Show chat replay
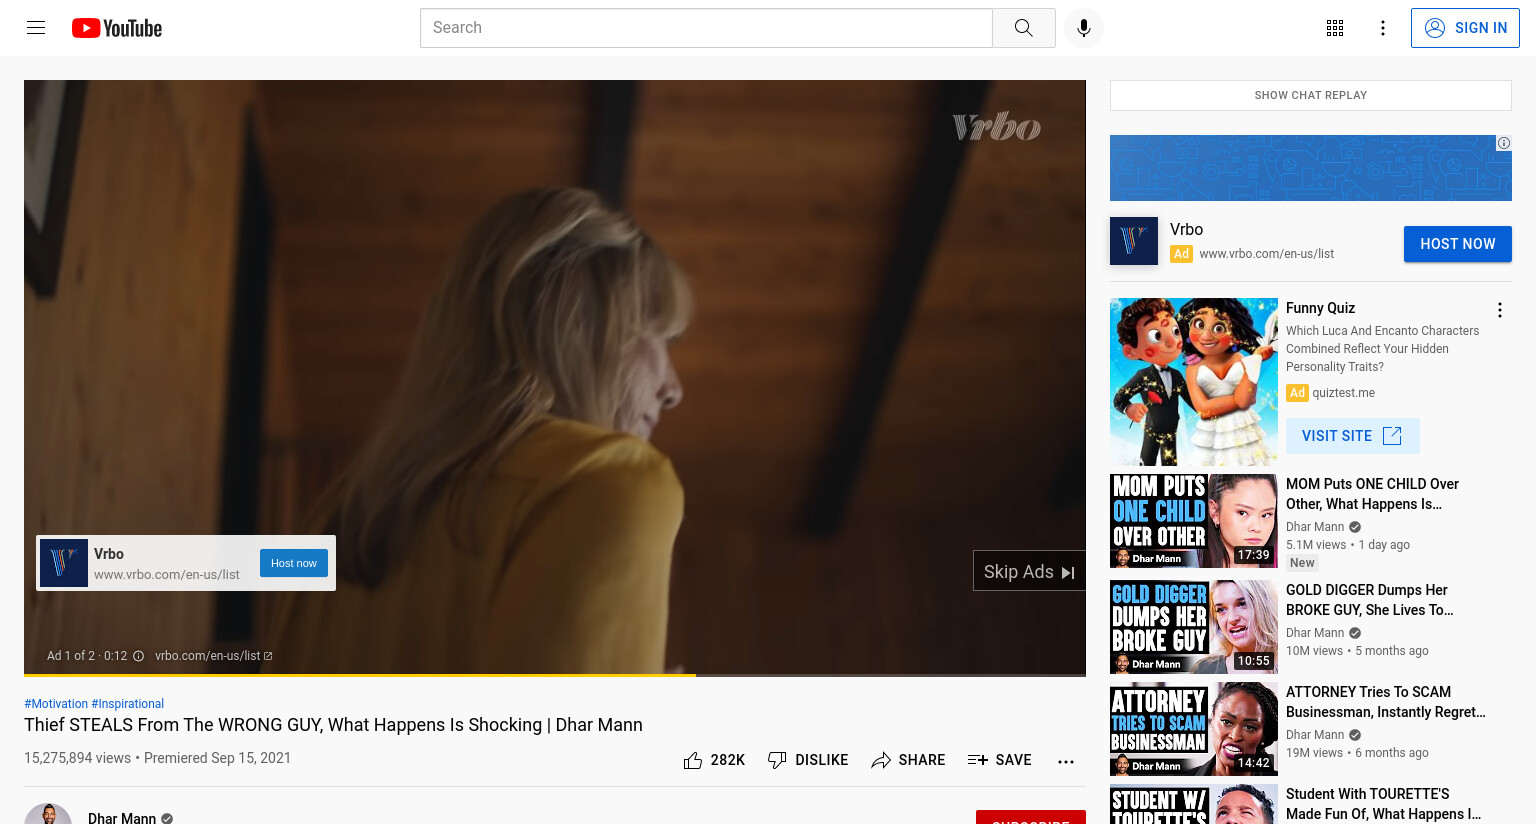This screenshot has height=824, width=1536. pyautogui.click(x=1311, y=95)
